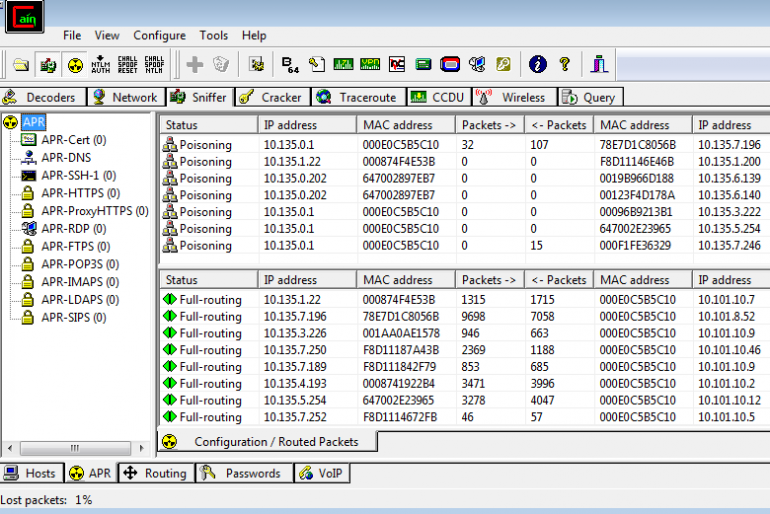
Task: Select the APR bottom tab
Action: point(90,473)
